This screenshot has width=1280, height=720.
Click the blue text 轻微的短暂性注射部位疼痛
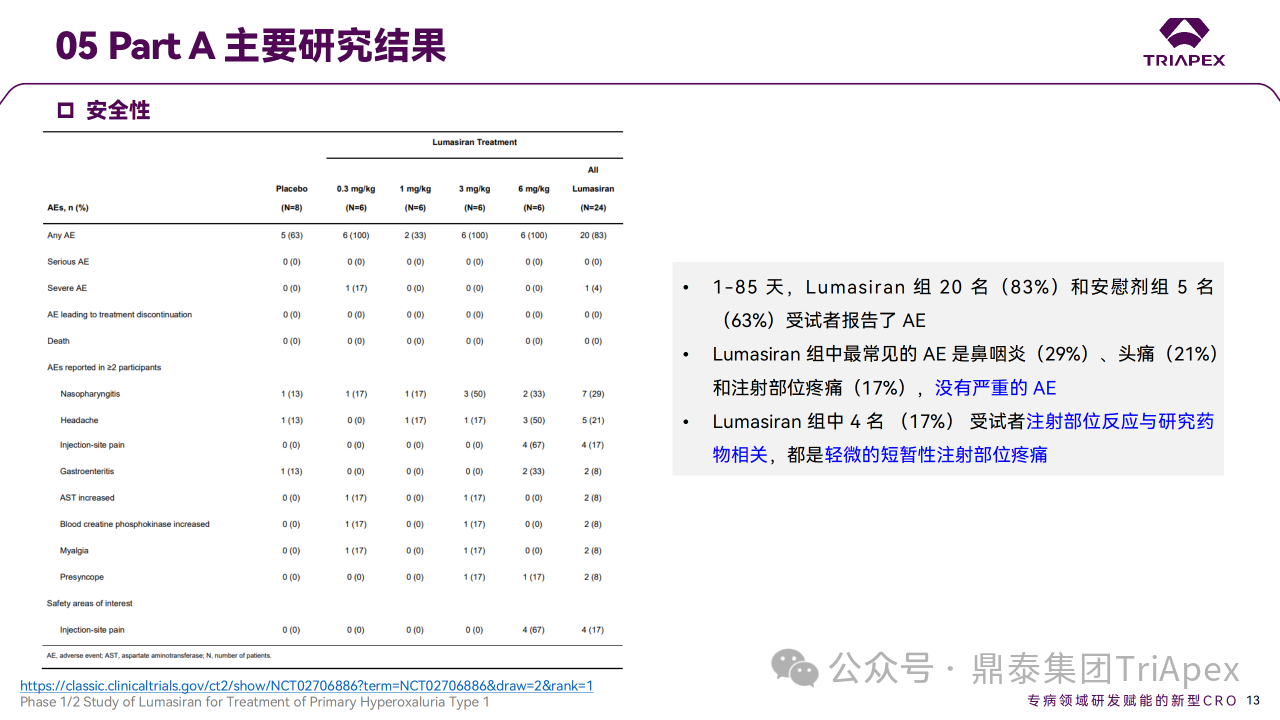coord(936,455)
